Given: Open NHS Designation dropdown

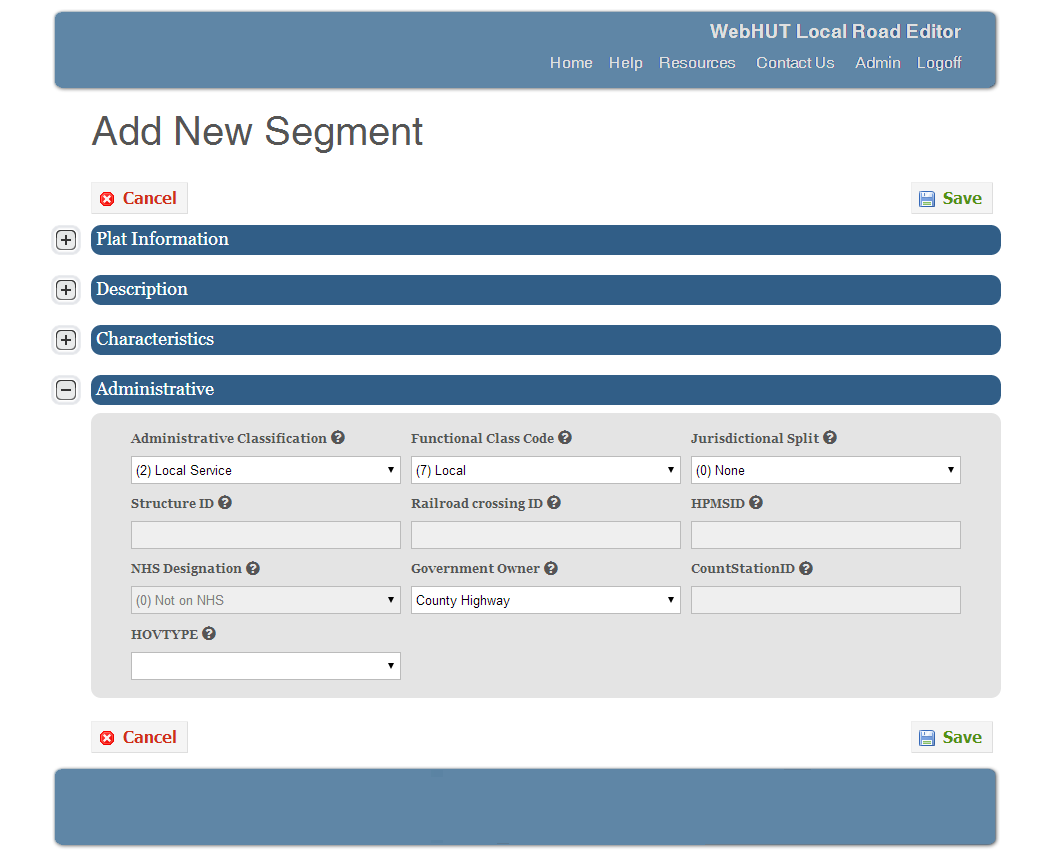Looking at the screenshot, I should 265,600.
